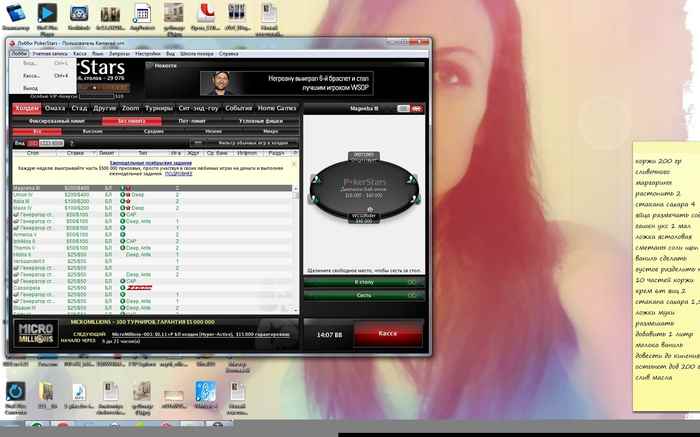The width and height of the screenshot is (700, 437).
Task: Click the Сесть green button
Action: pos(364,295)
